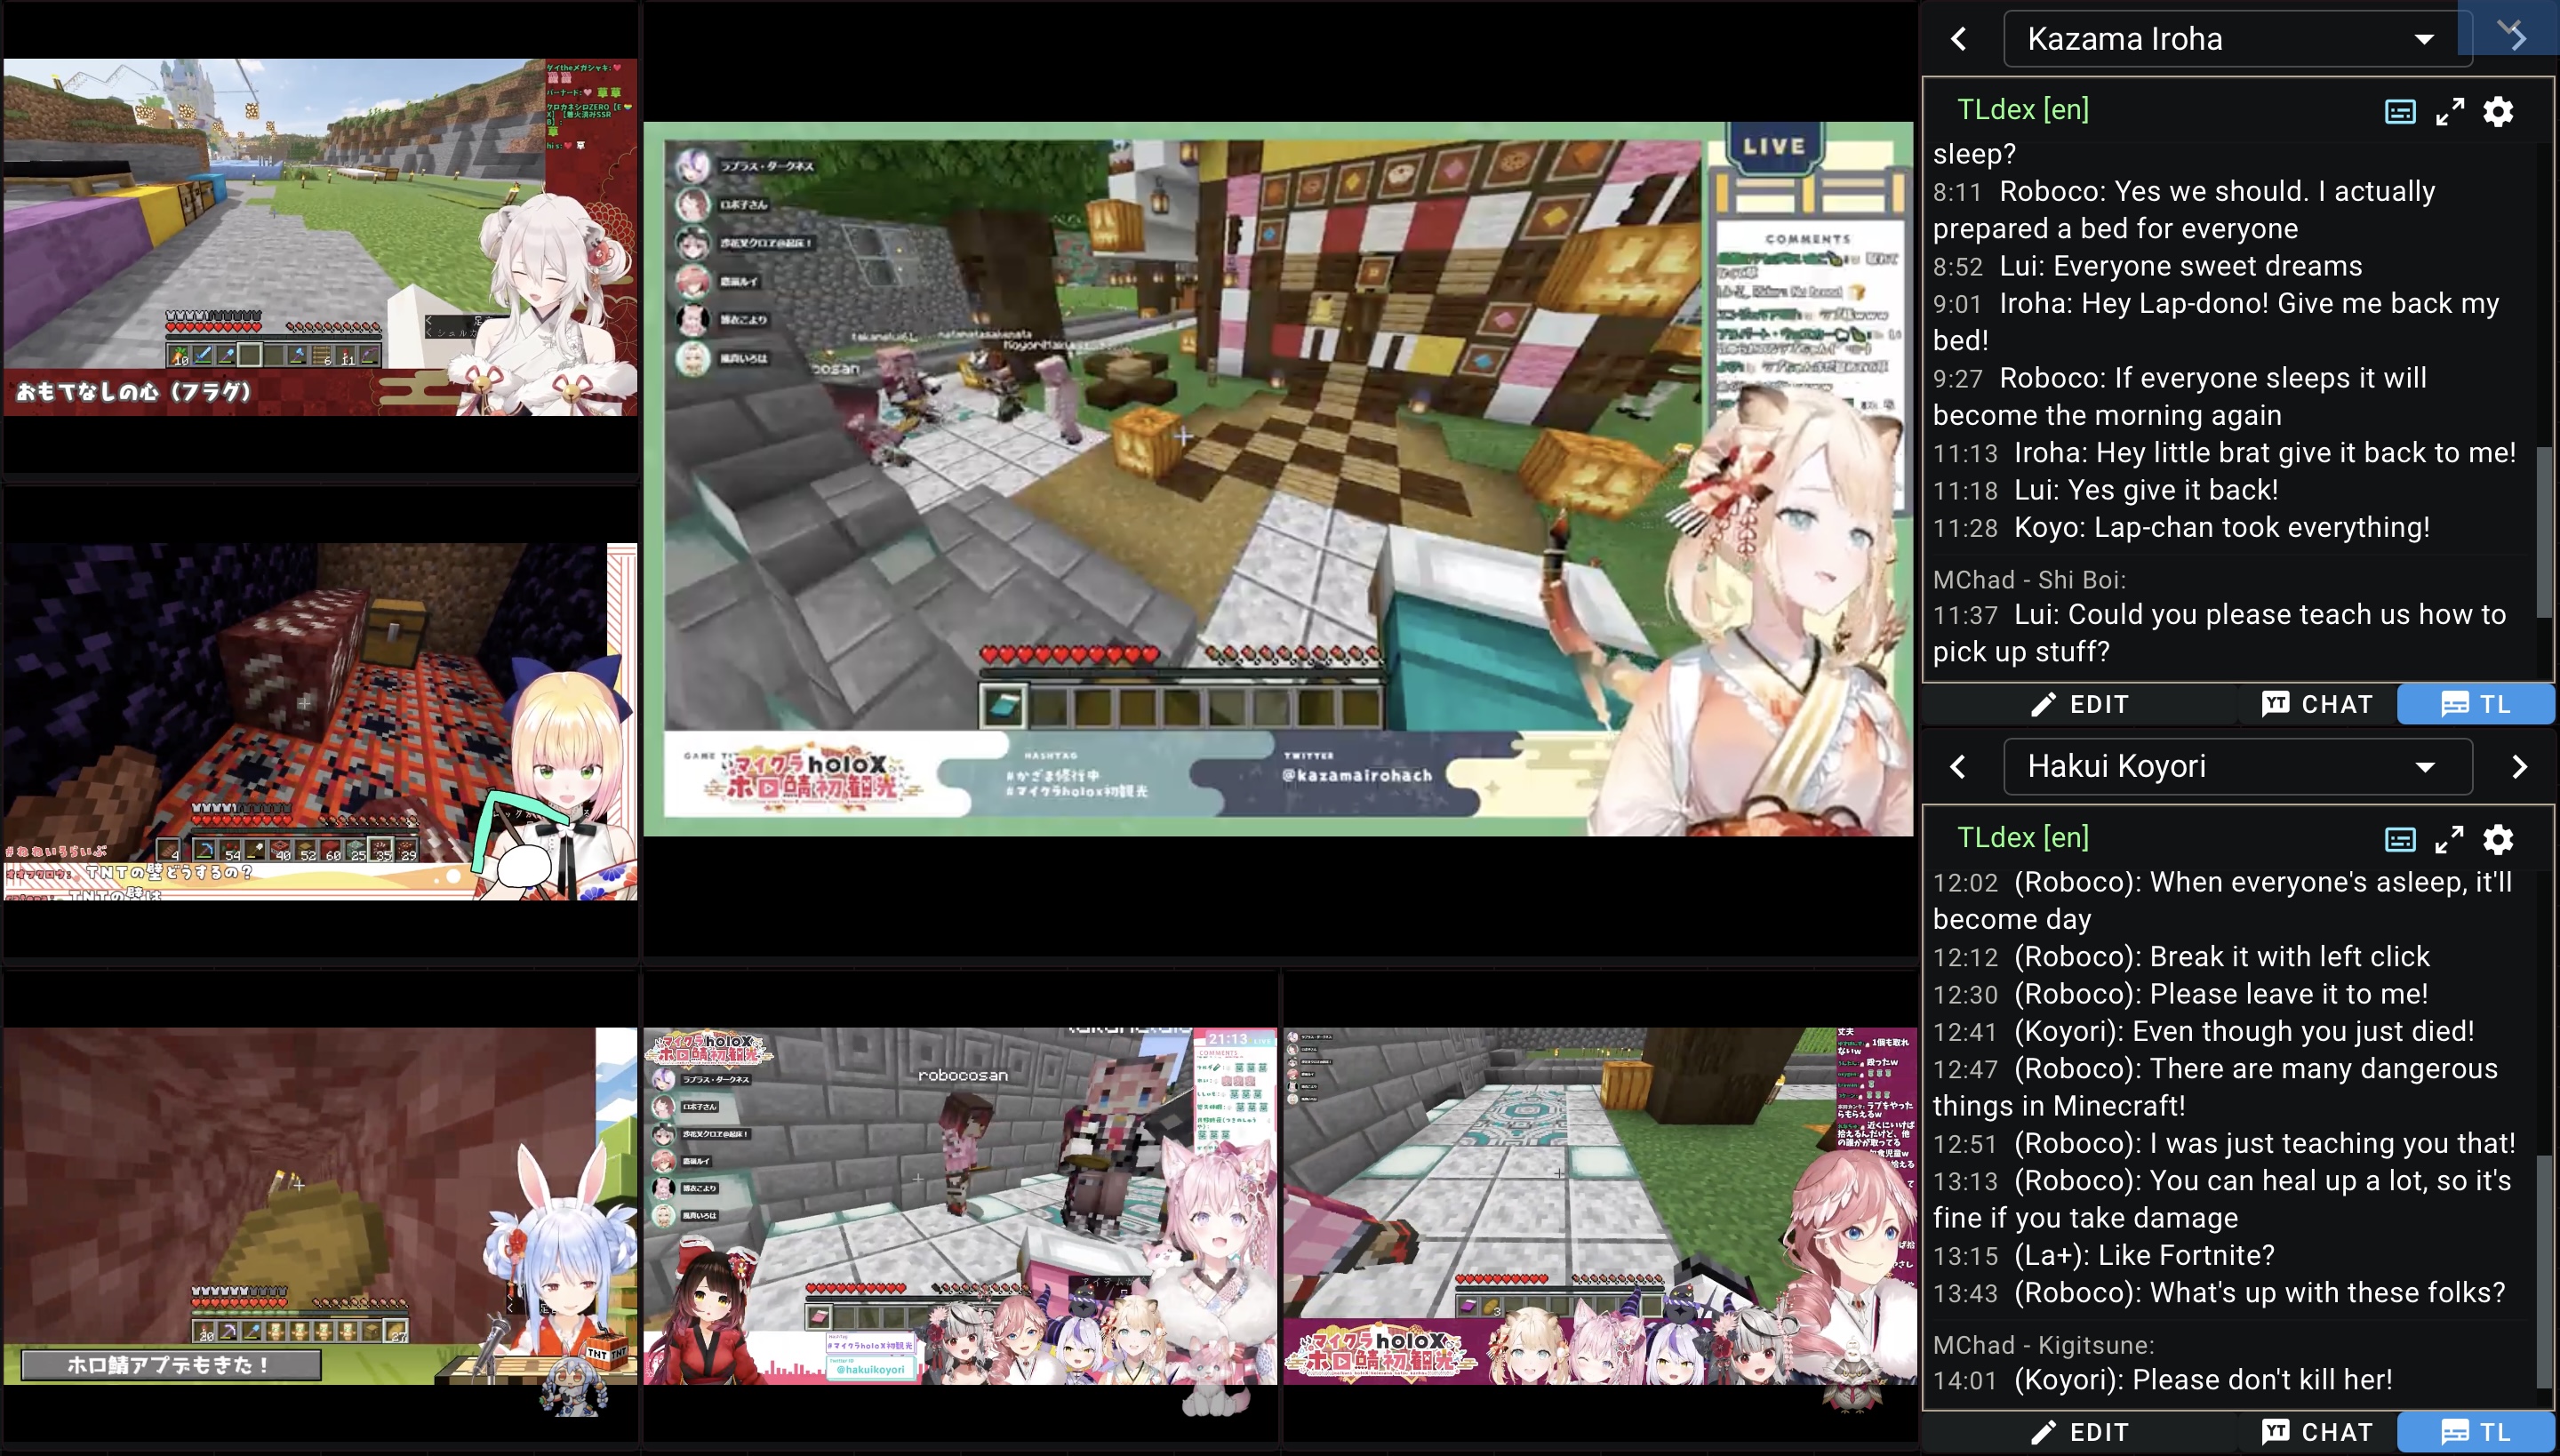This screenshot has height=1456, width=2560.
Task: Click the main Kazama Iroha stream video
Action: click(1278, 479)
